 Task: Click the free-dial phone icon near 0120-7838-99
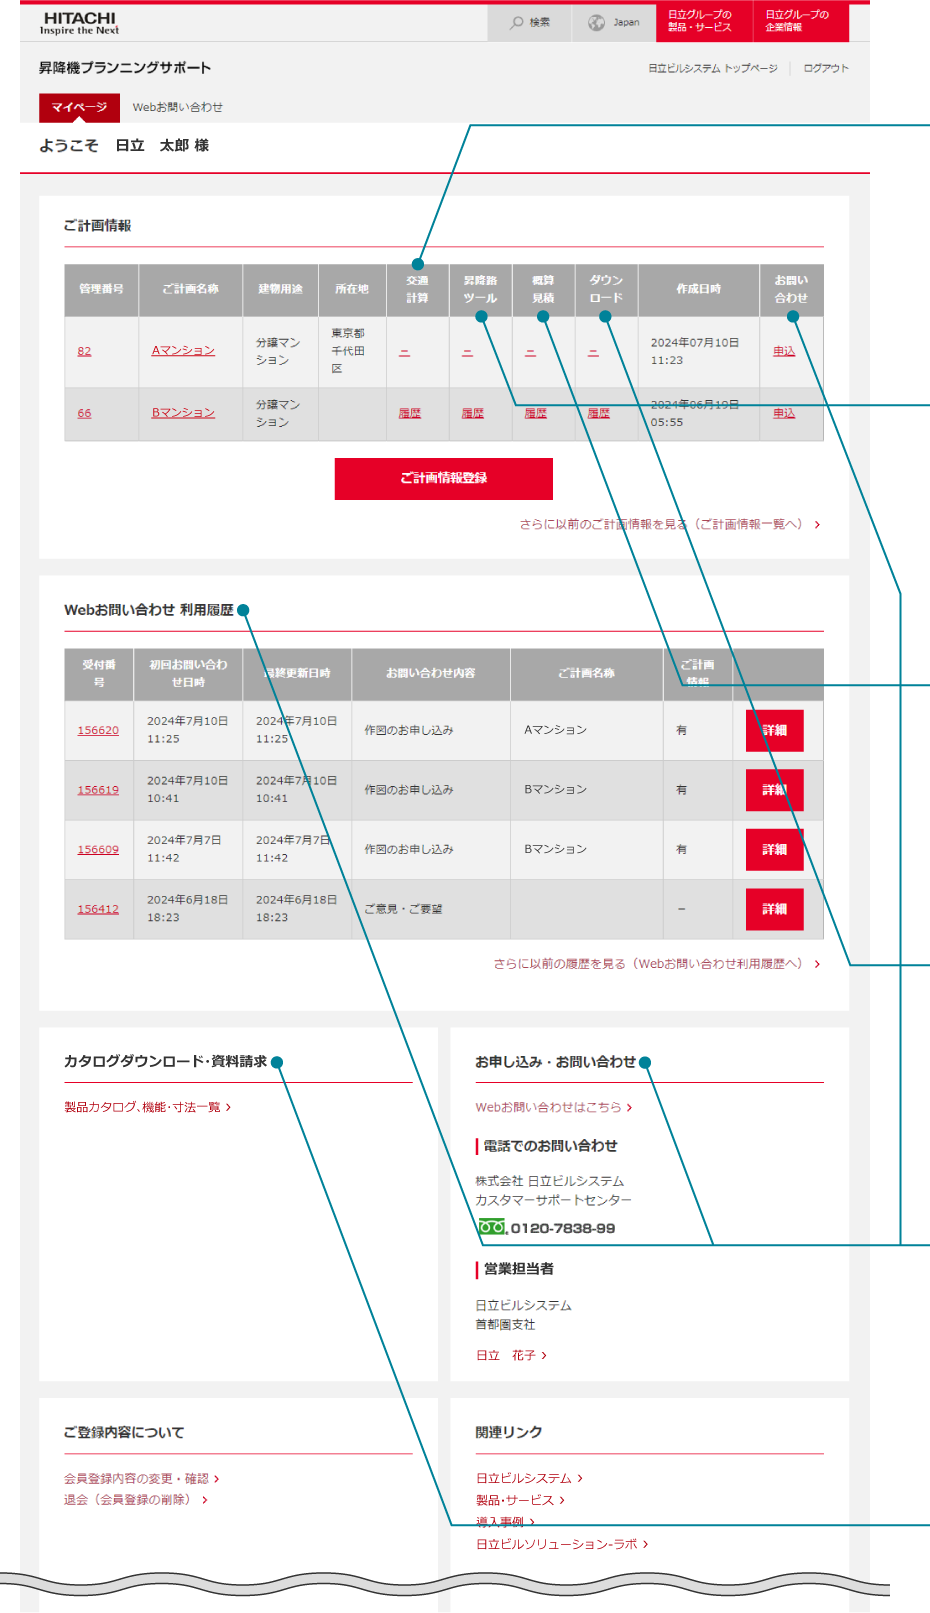point(491,1227)
